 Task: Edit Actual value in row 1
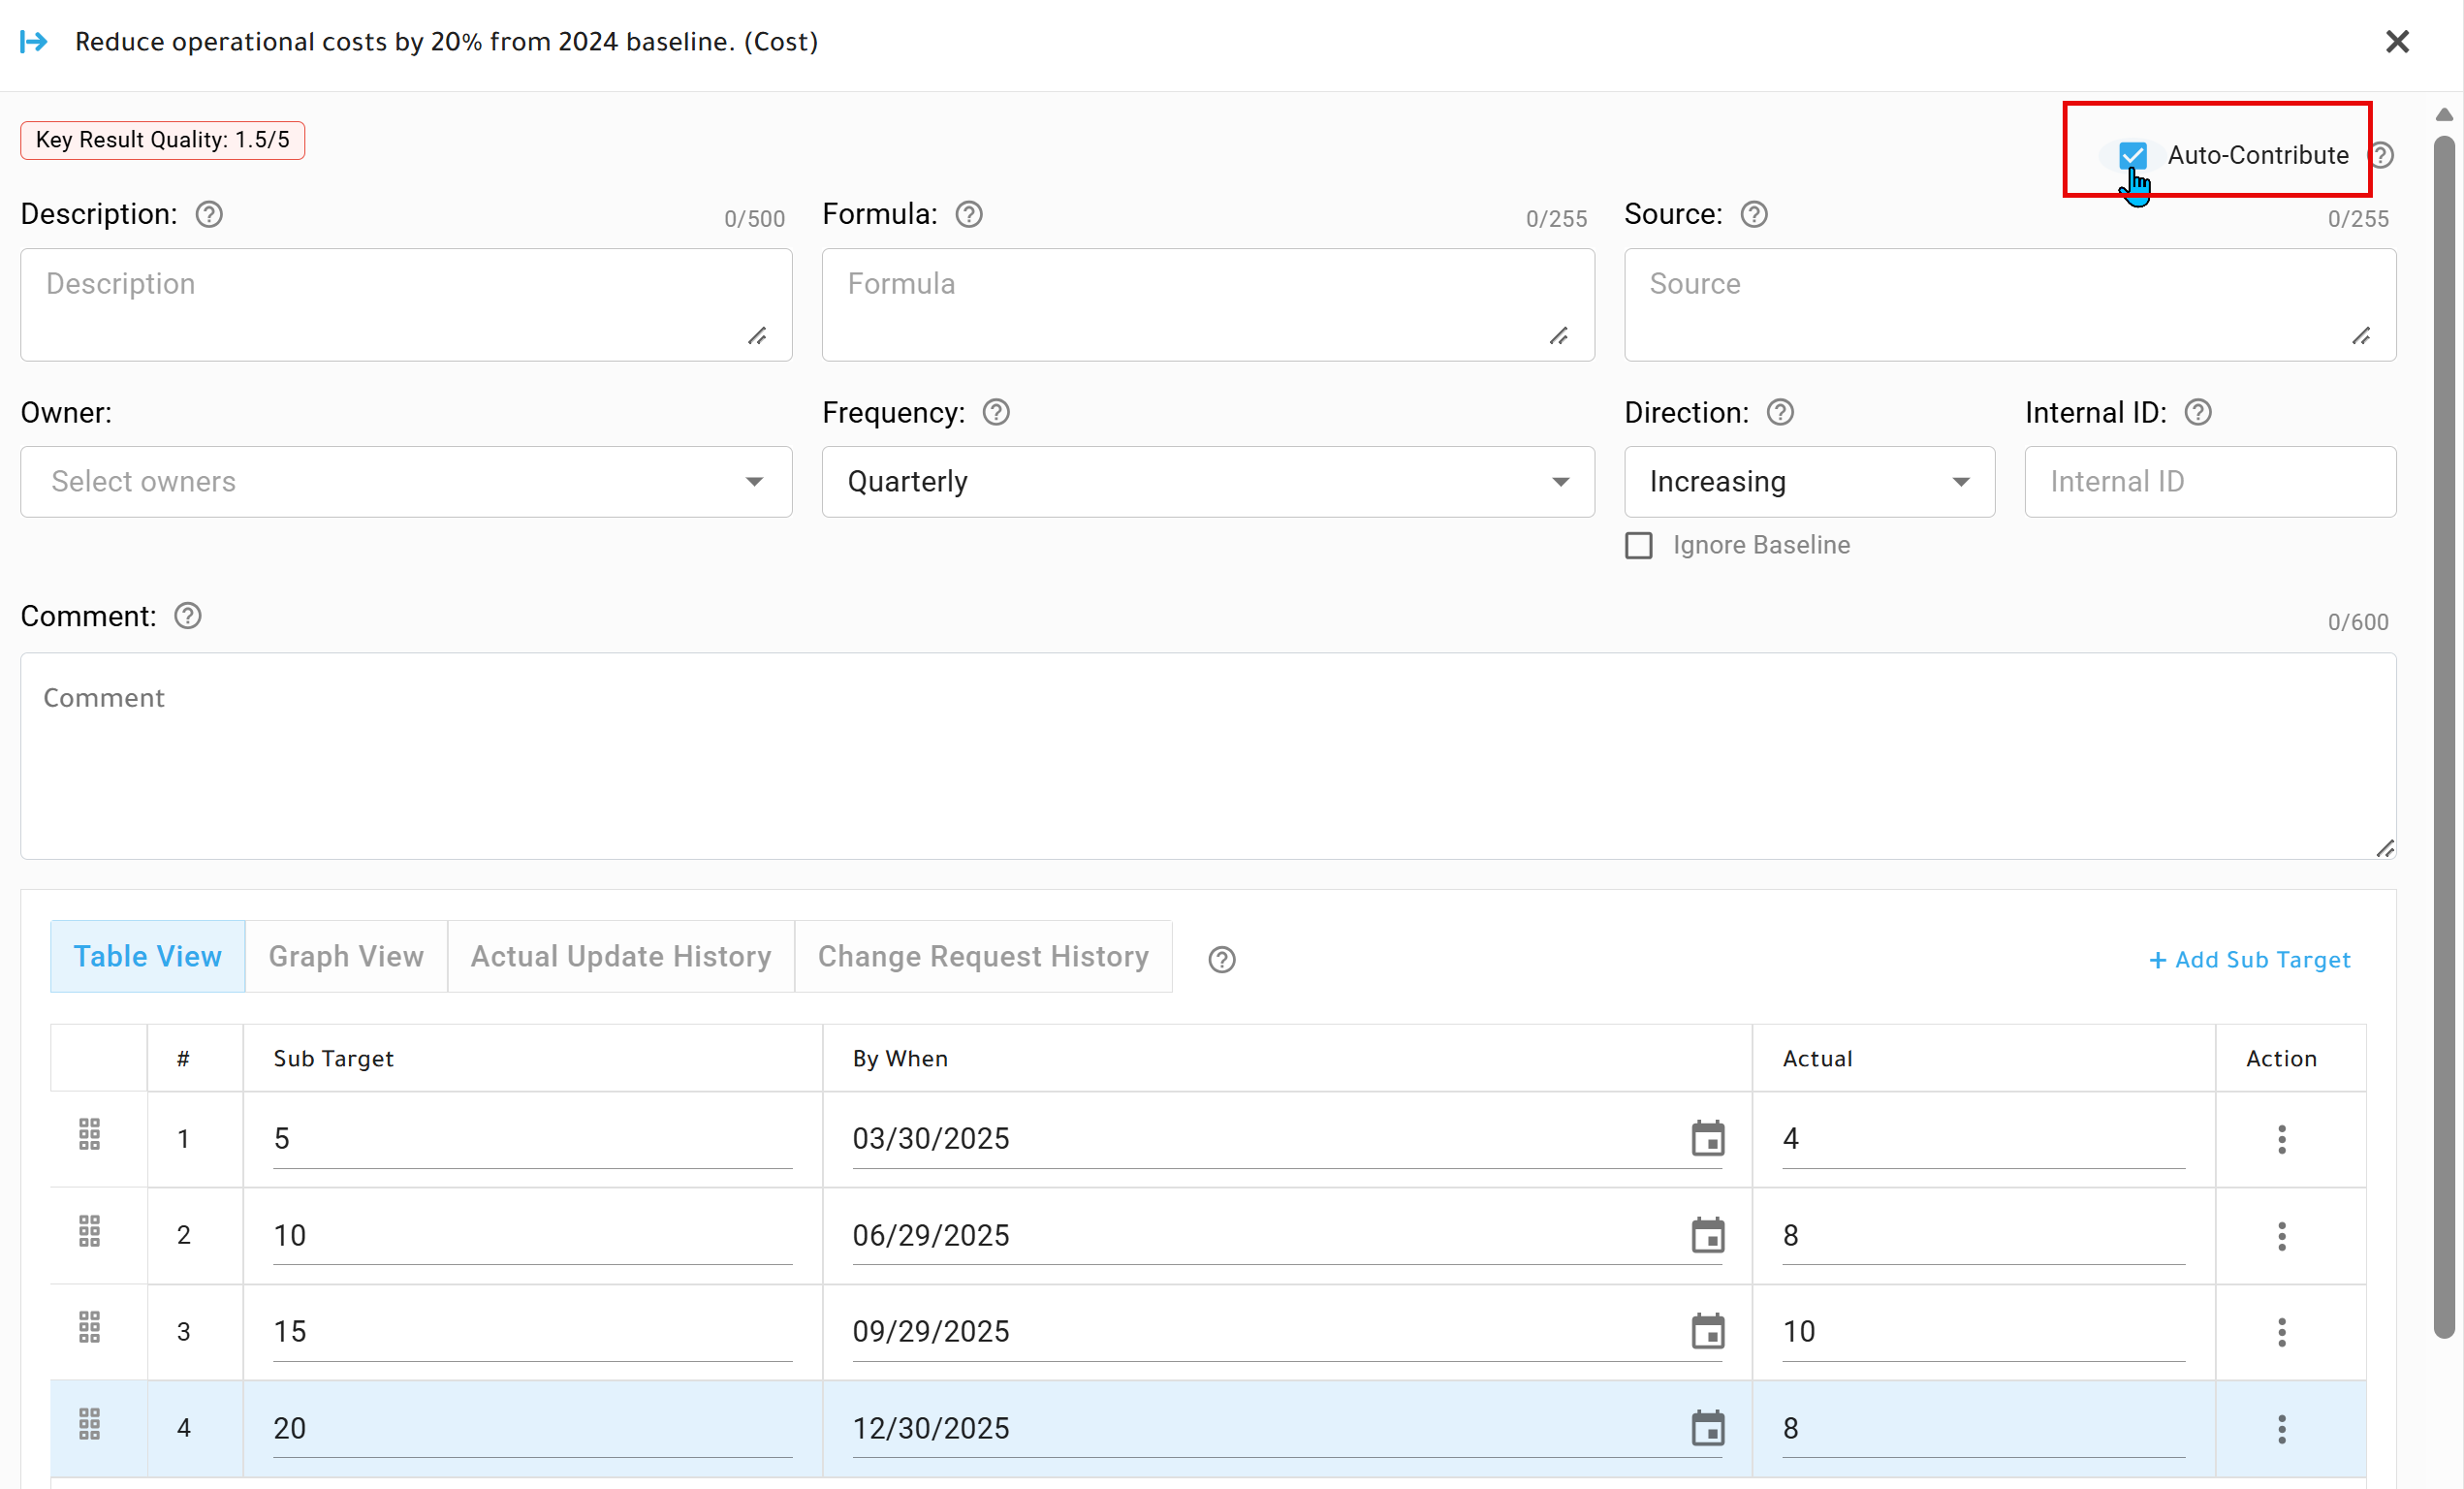[x=1983, y=1139]
